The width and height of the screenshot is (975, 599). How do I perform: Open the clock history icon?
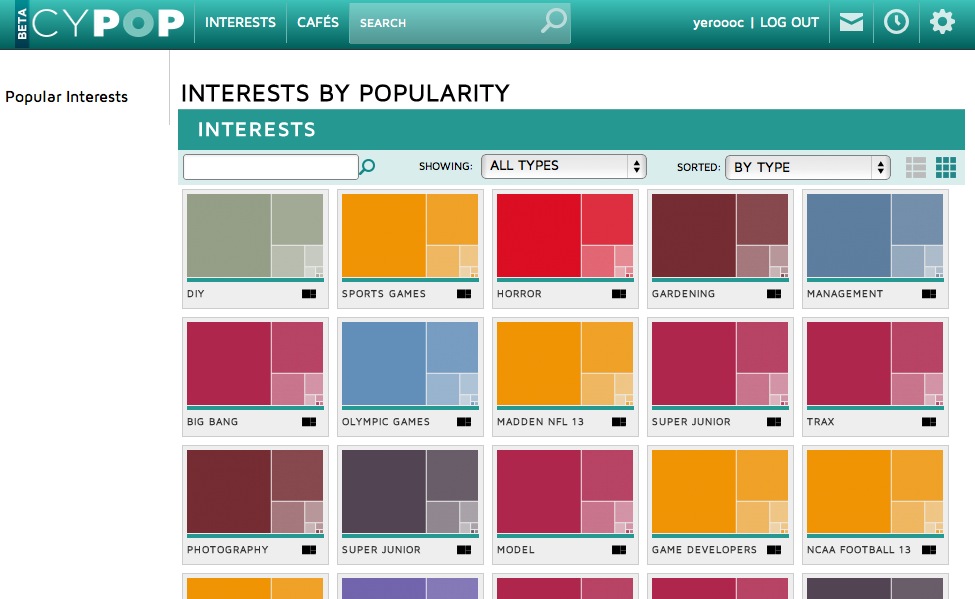pos(896,22)
